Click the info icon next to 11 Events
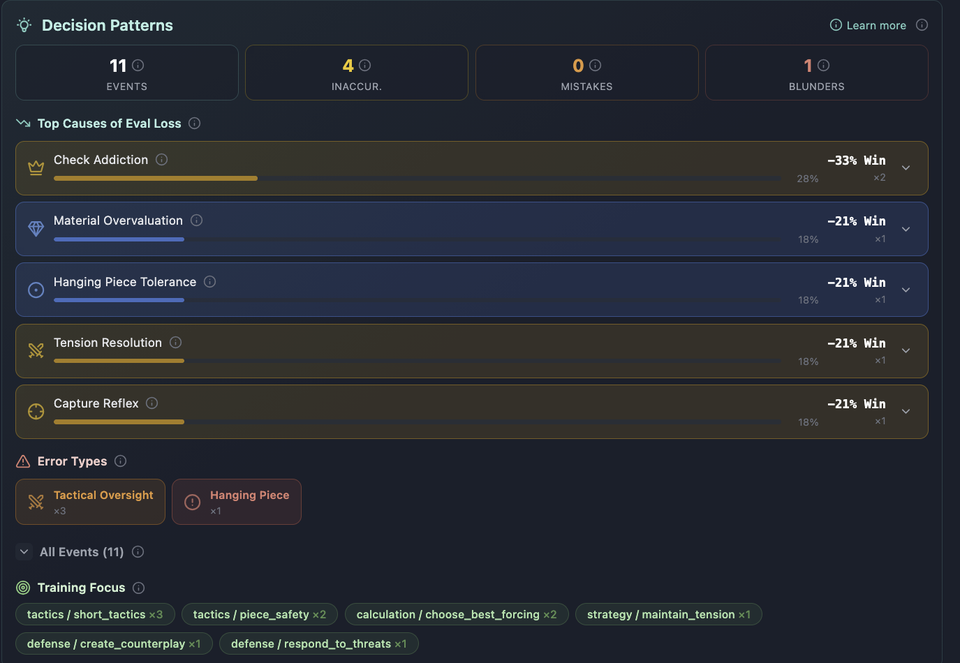The image size is (960, 663). point(138,65)
